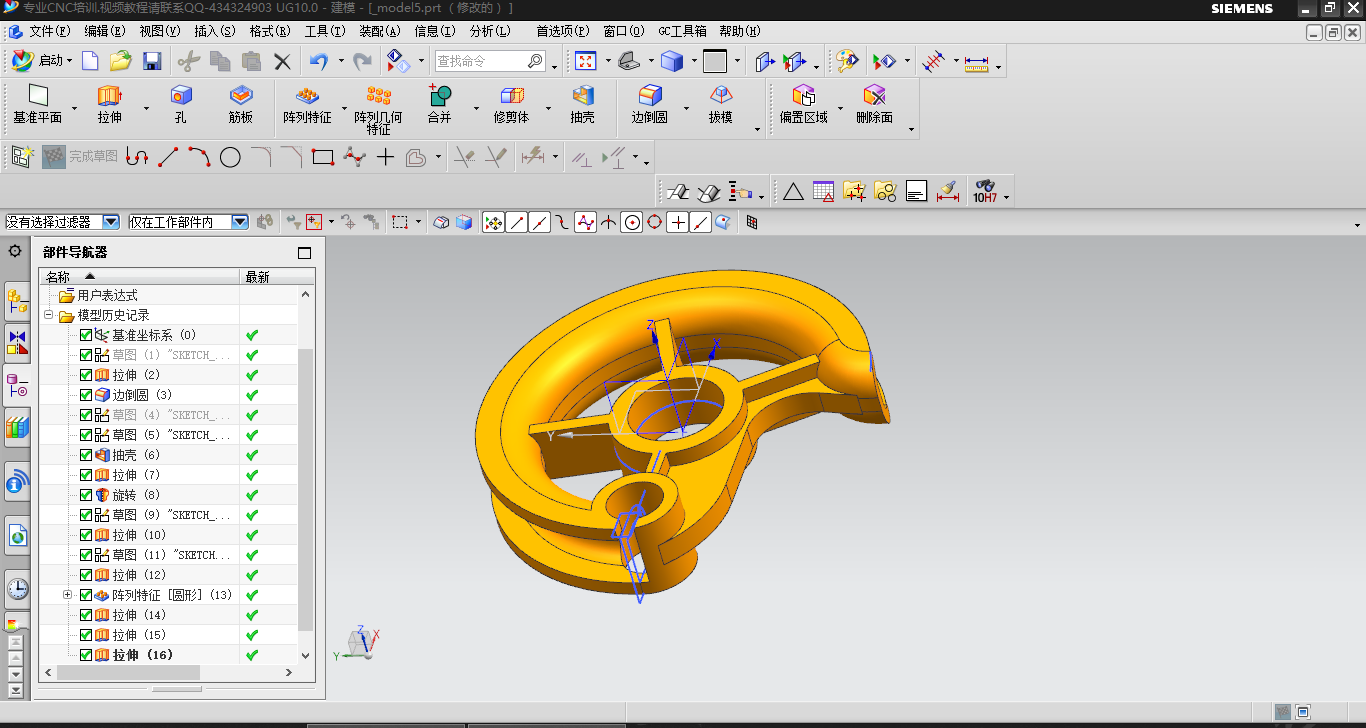1366x728 pixels.
Task: Open the 分析(L) menu
Action: pos(489,31)
